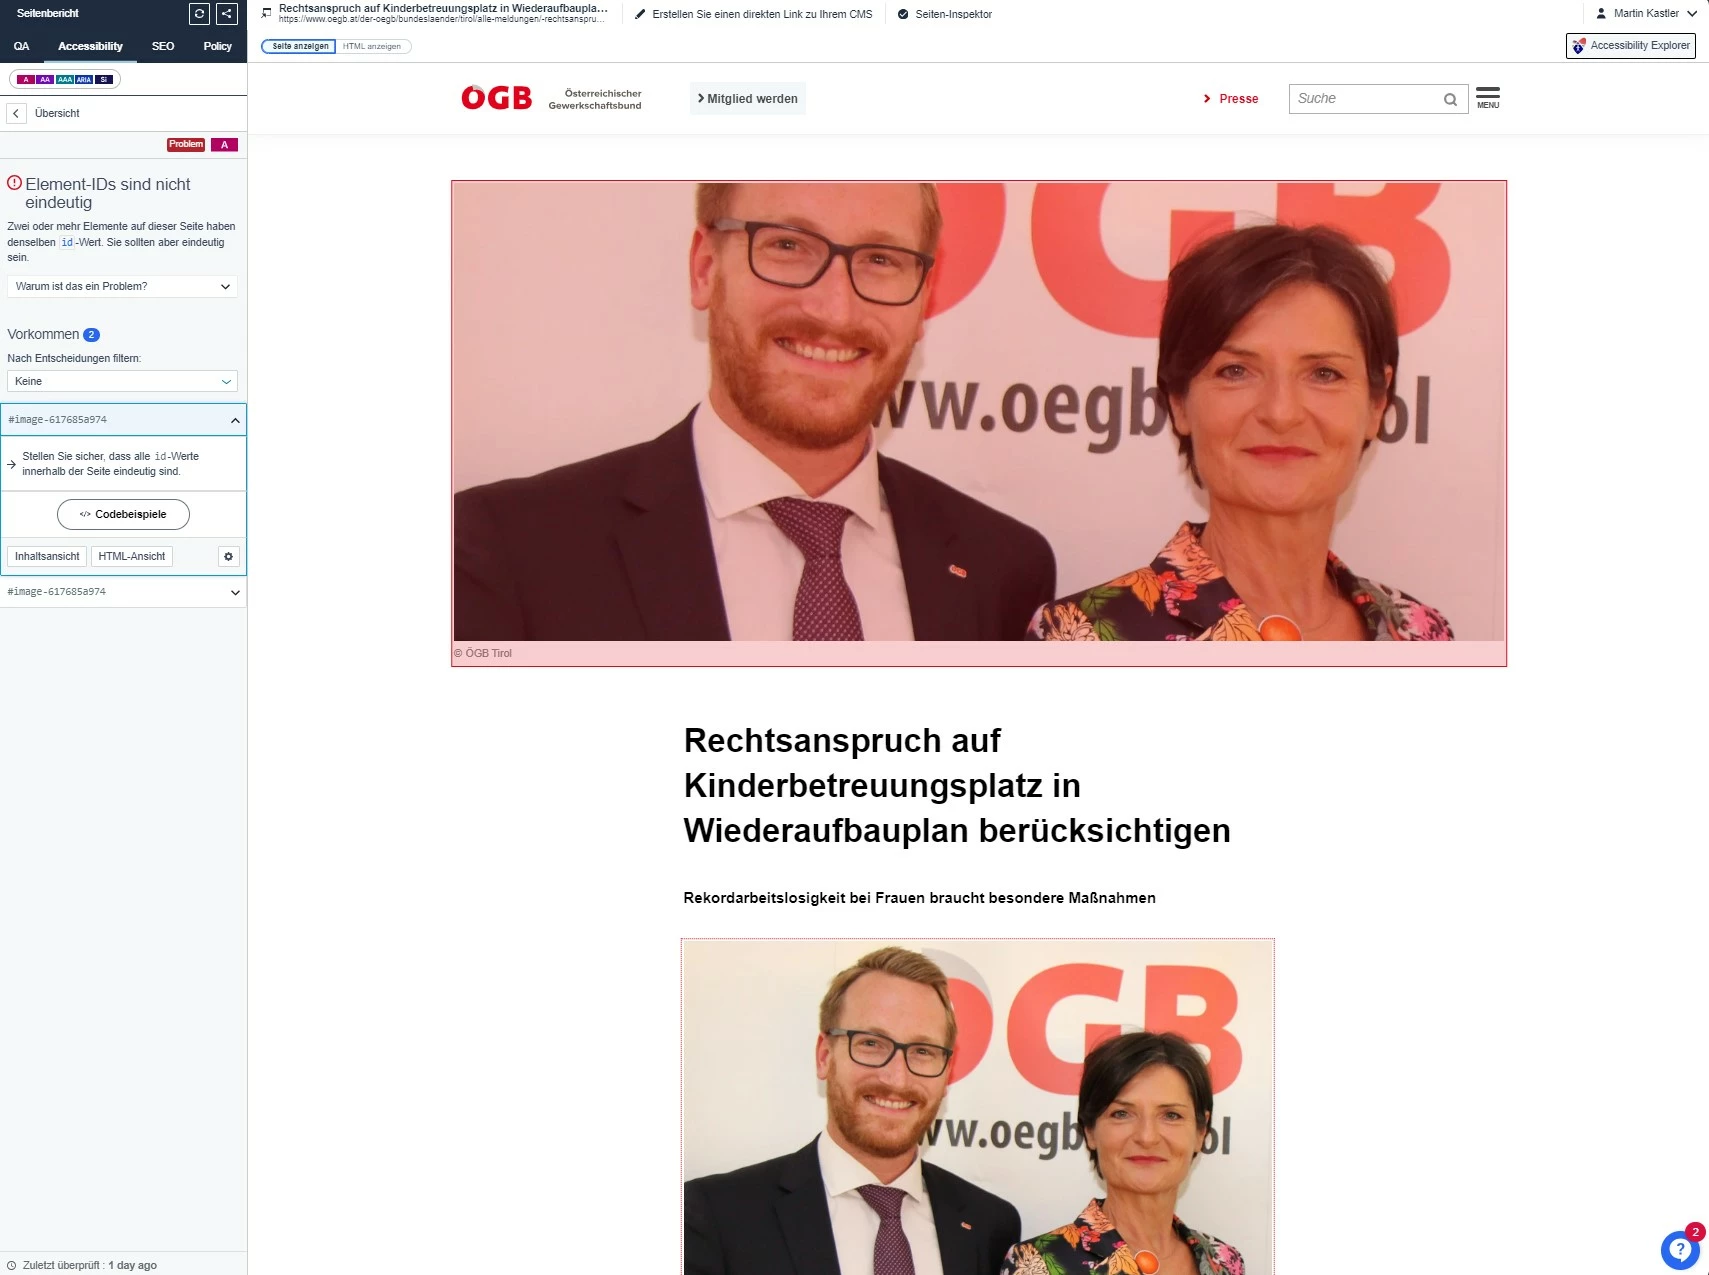Click the Codebeispiele button
The image size is (1709, 1275).
pos(123,514)
